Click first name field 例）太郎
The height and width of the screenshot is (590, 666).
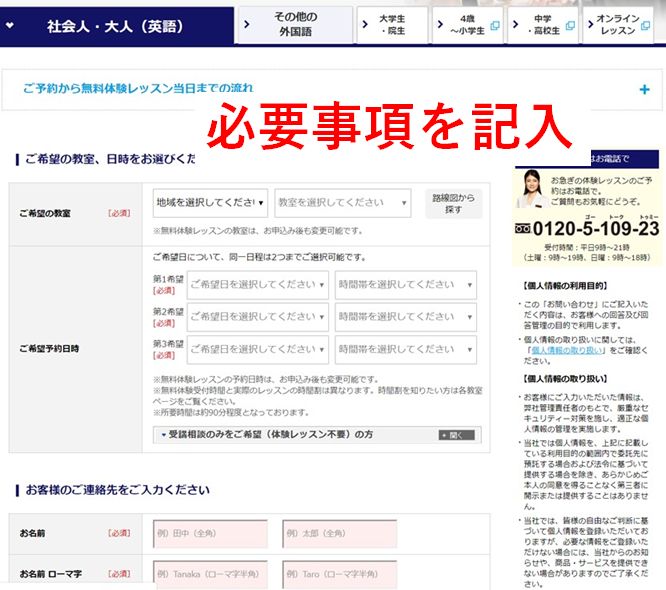[x=340, y=533]
